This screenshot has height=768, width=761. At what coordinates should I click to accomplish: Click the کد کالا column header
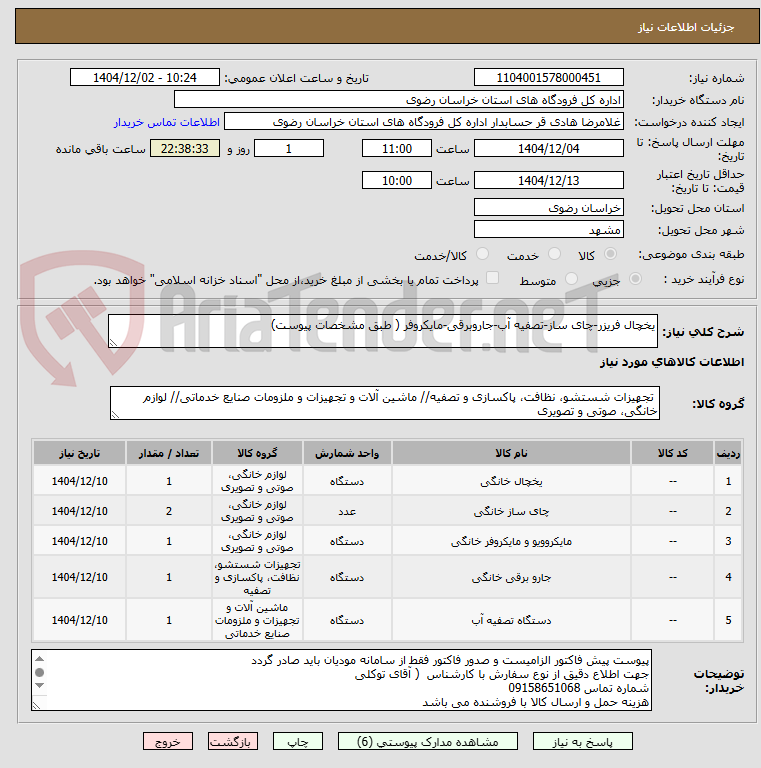coord(672,453)
